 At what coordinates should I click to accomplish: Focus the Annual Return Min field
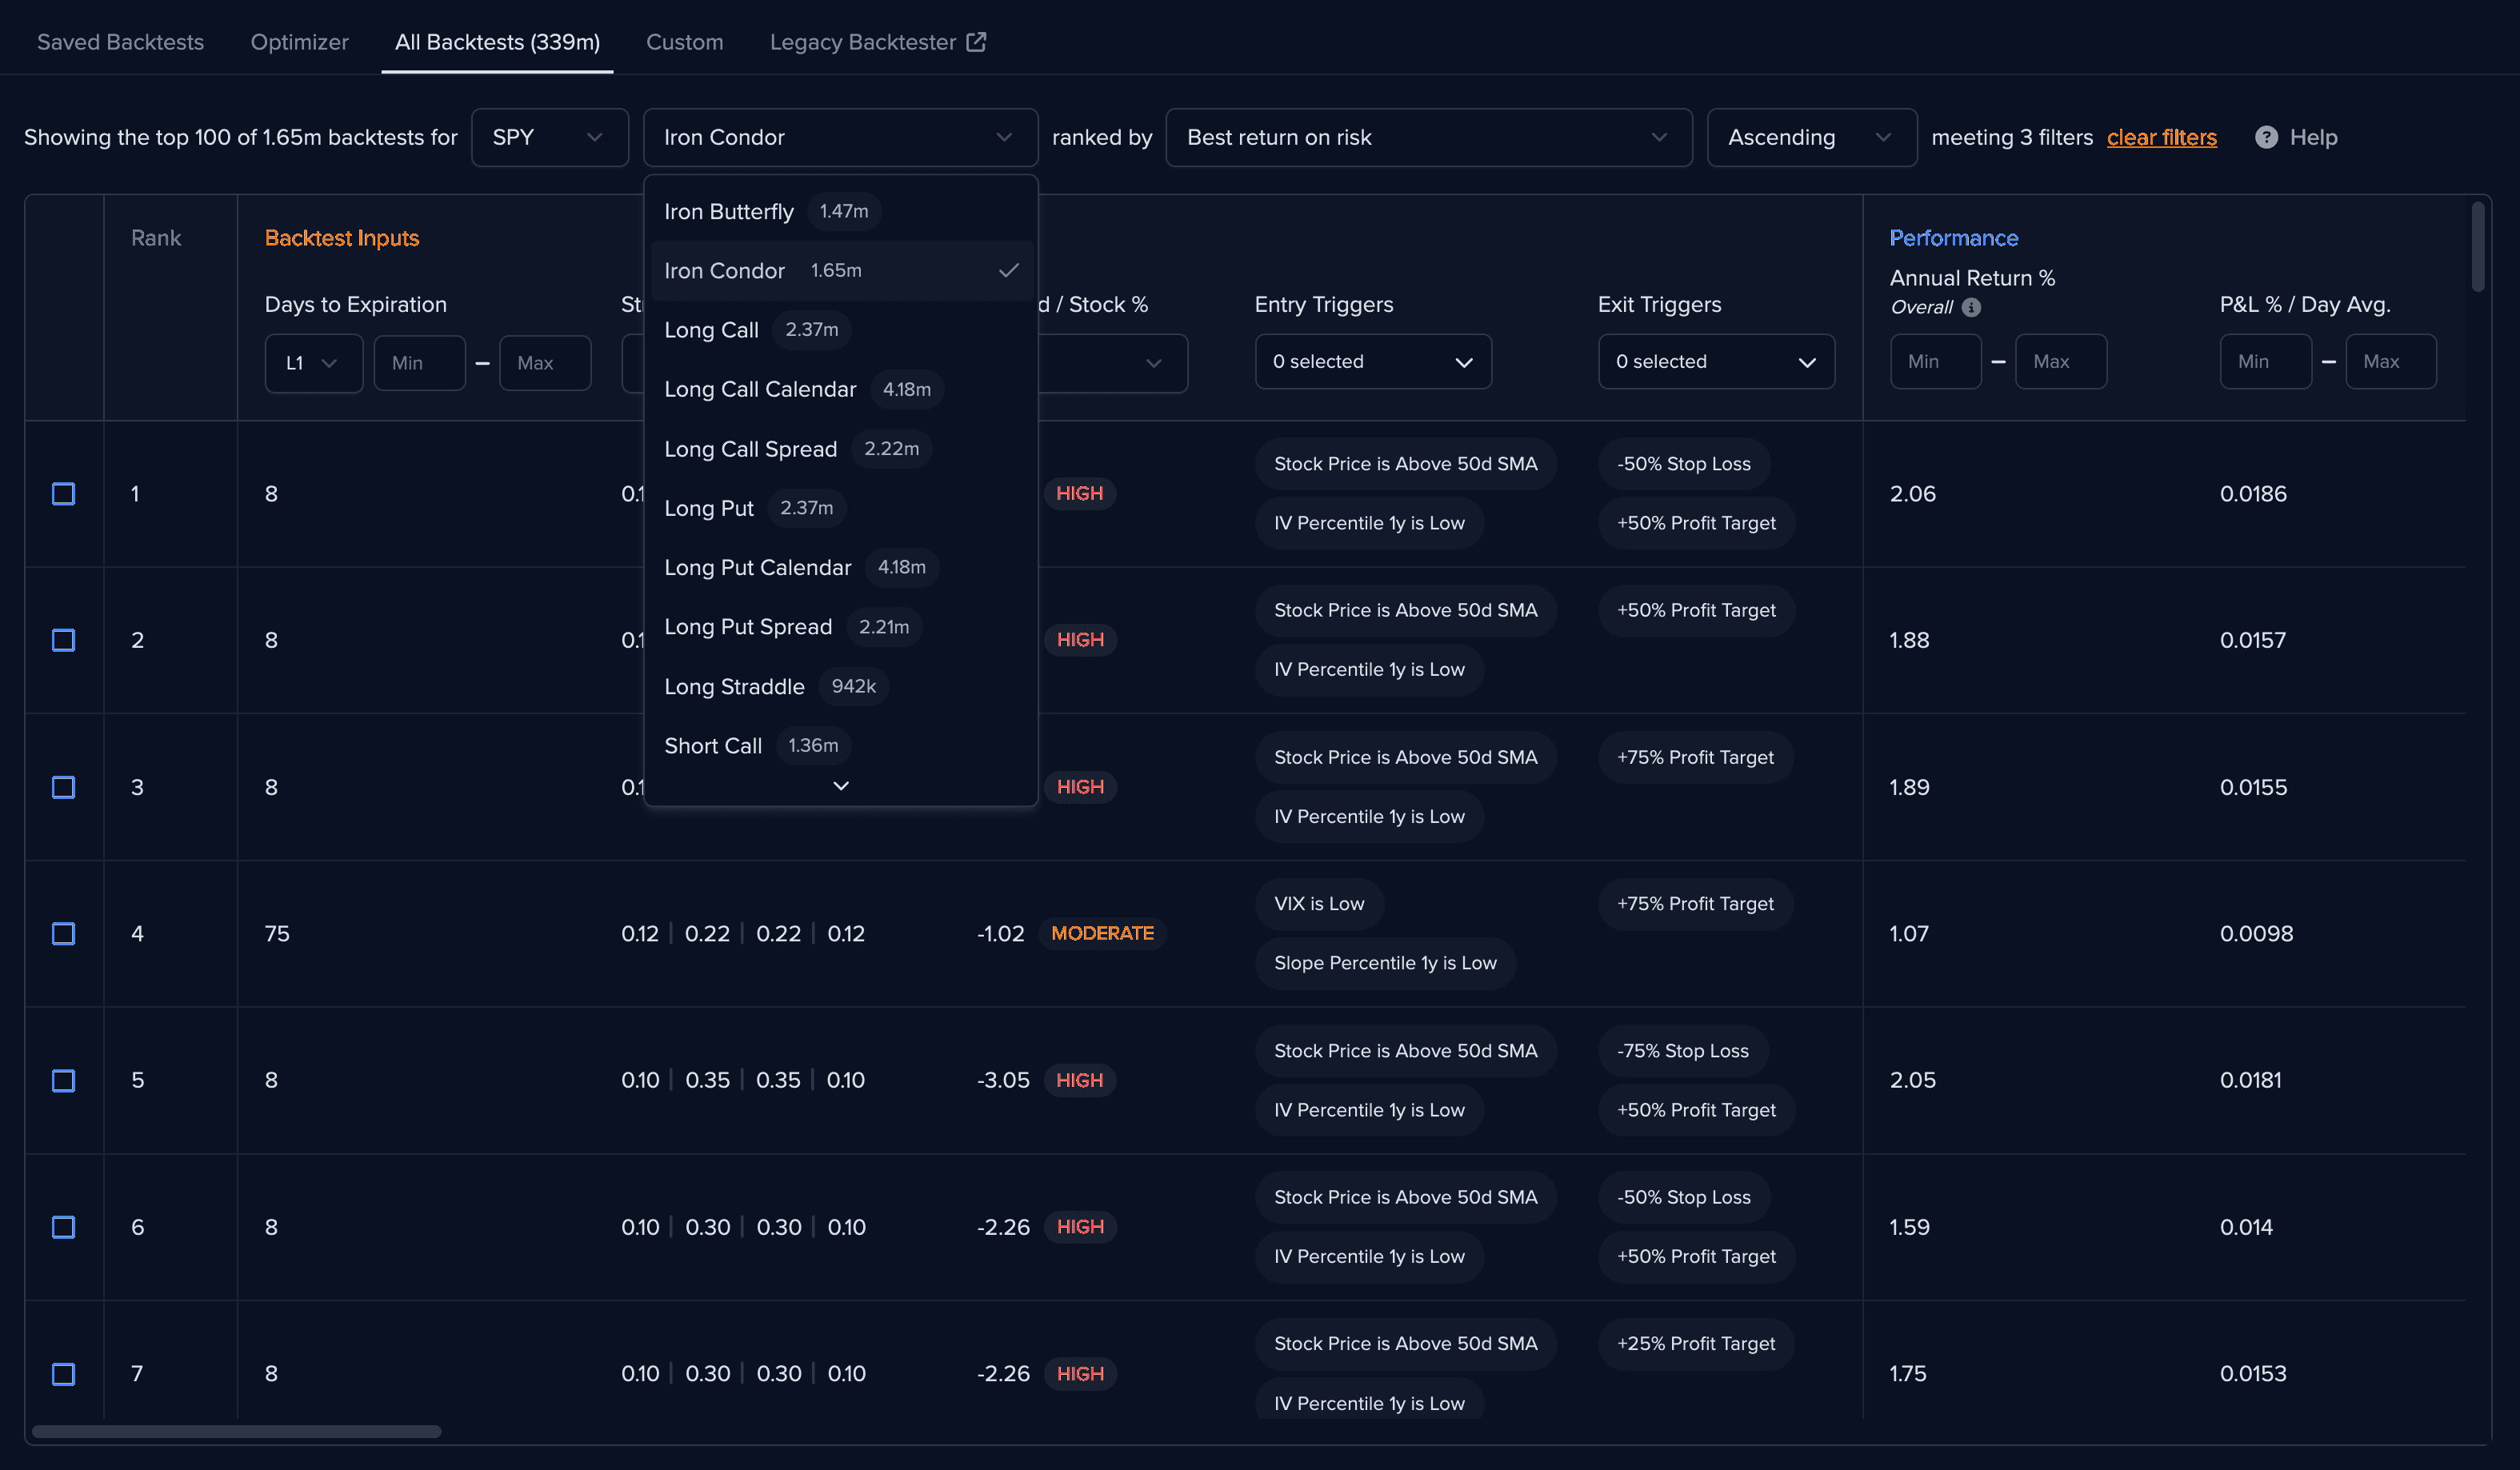point(1935,362)
